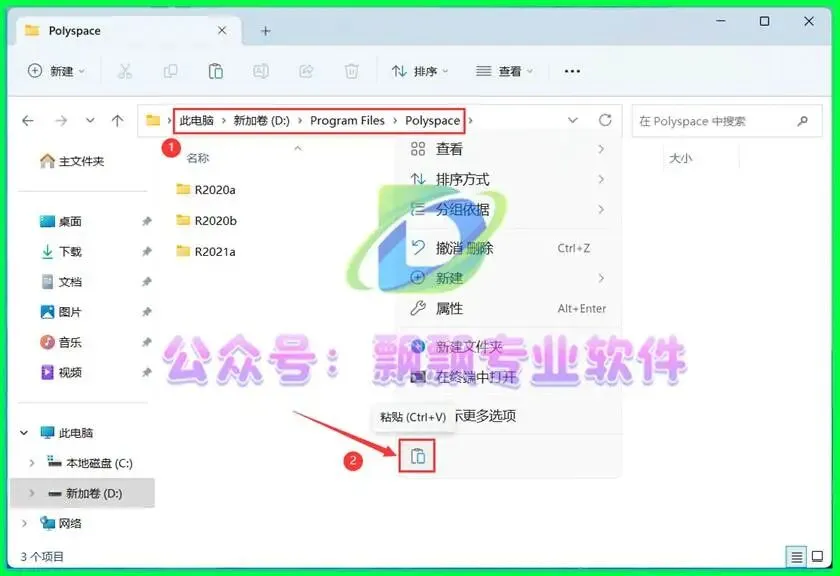840x576 pixels.
Task: Open 新建 submenu in context menu
Action: pos(508,278)
